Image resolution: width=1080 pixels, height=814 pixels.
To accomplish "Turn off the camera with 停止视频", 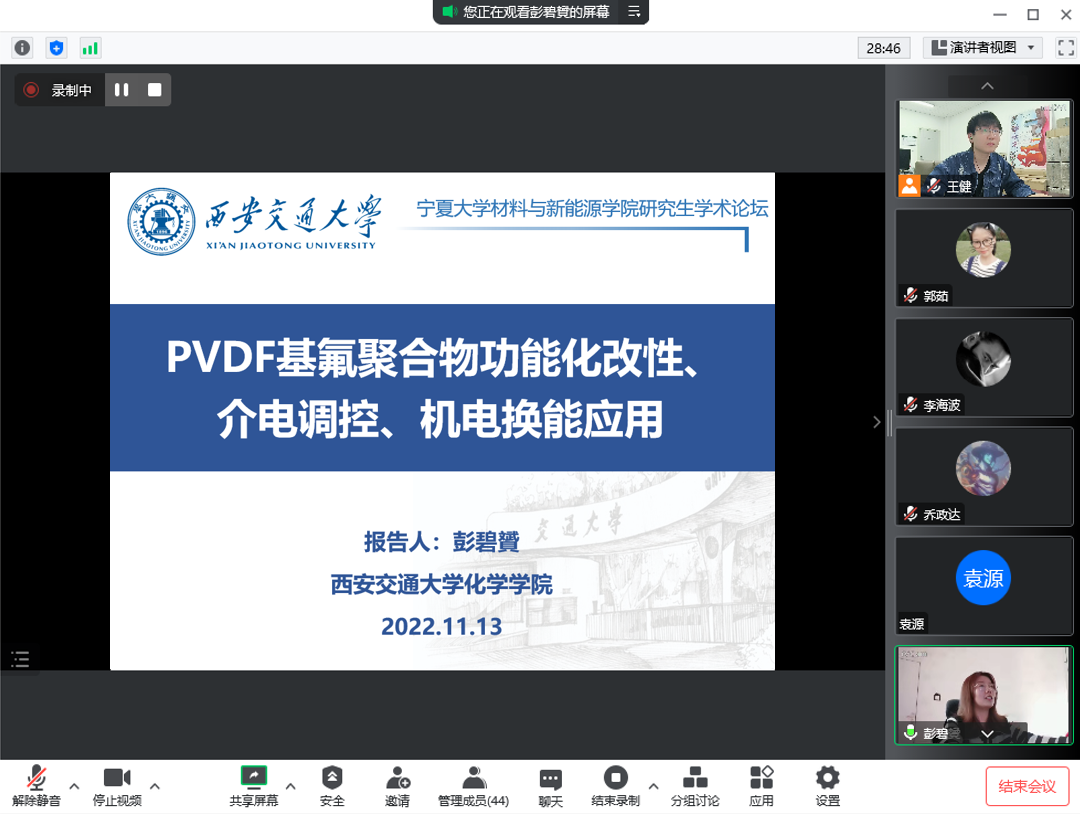I will [117, 786].
